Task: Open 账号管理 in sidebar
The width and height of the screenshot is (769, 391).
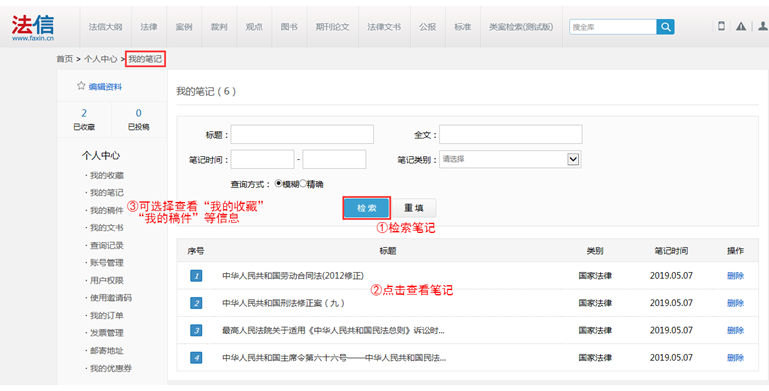Action: (x=106, y=262)
